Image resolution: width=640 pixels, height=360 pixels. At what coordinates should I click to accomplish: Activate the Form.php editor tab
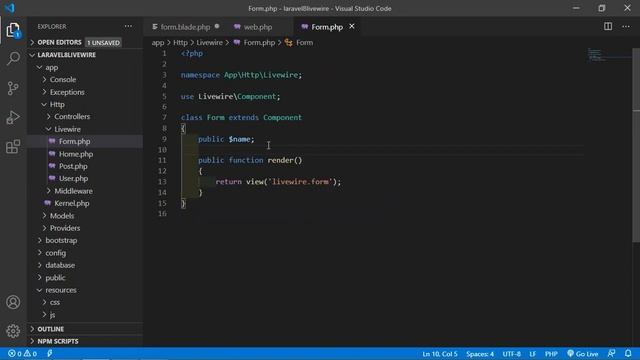327,27
